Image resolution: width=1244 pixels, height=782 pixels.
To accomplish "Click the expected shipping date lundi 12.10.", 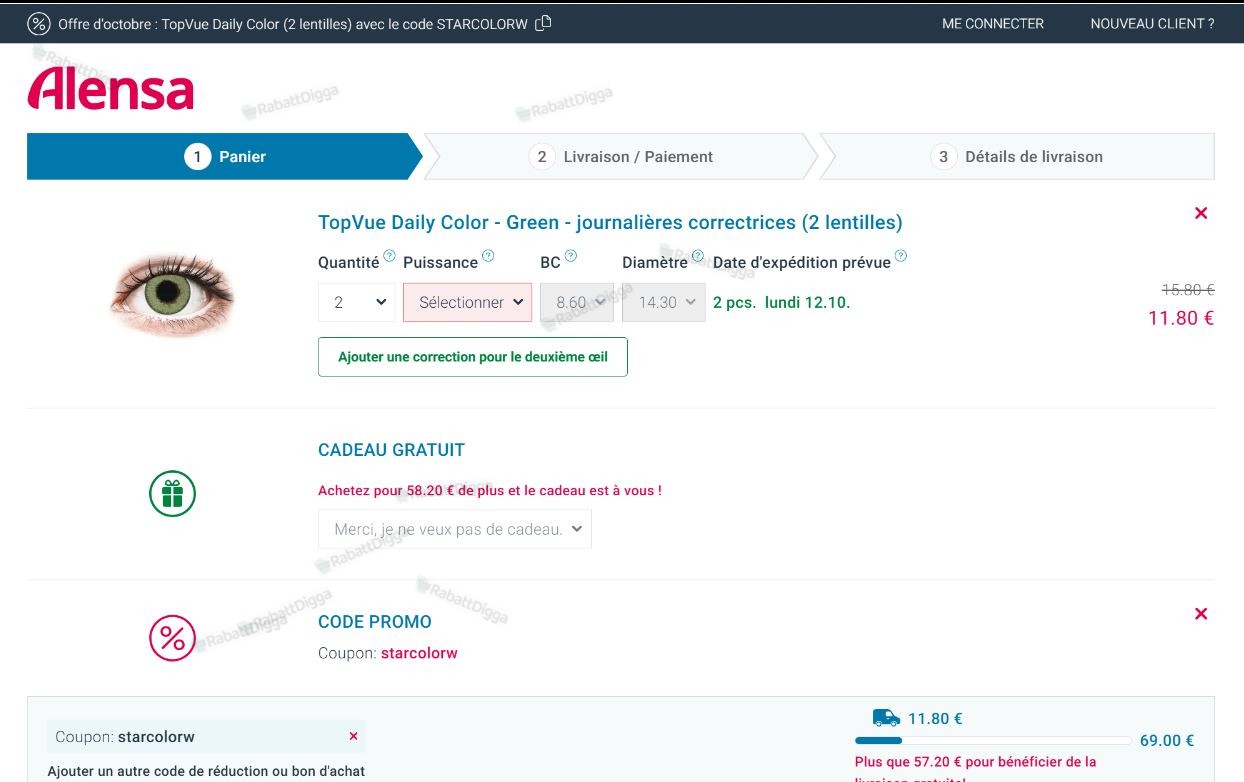I will (808, 302).
